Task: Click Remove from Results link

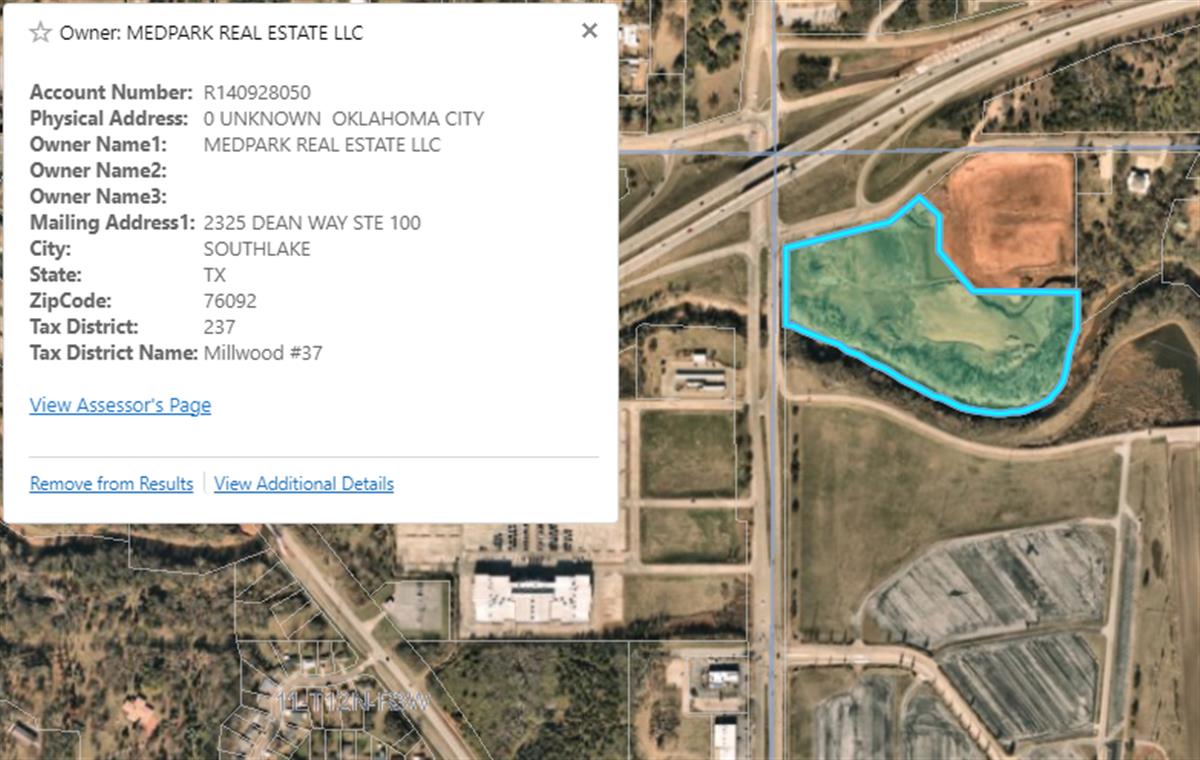Action: pos(111,484)
